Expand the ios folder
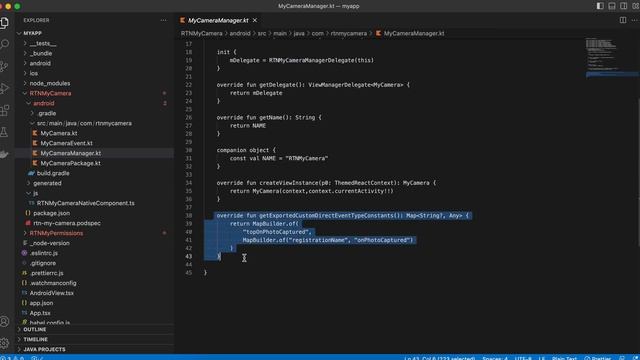The image size is (640, 360). (25, 73)
